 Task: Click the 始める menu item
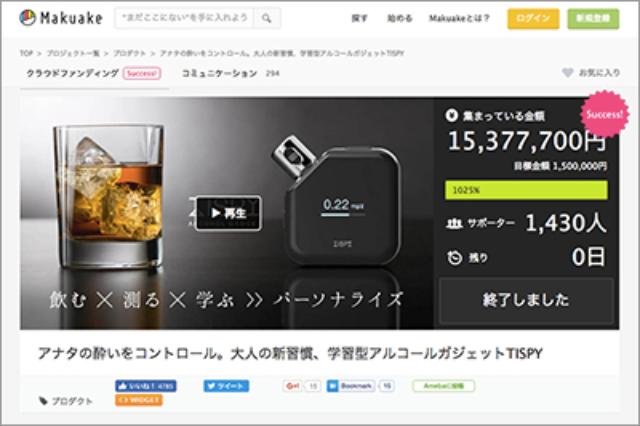tap(400, 18)
